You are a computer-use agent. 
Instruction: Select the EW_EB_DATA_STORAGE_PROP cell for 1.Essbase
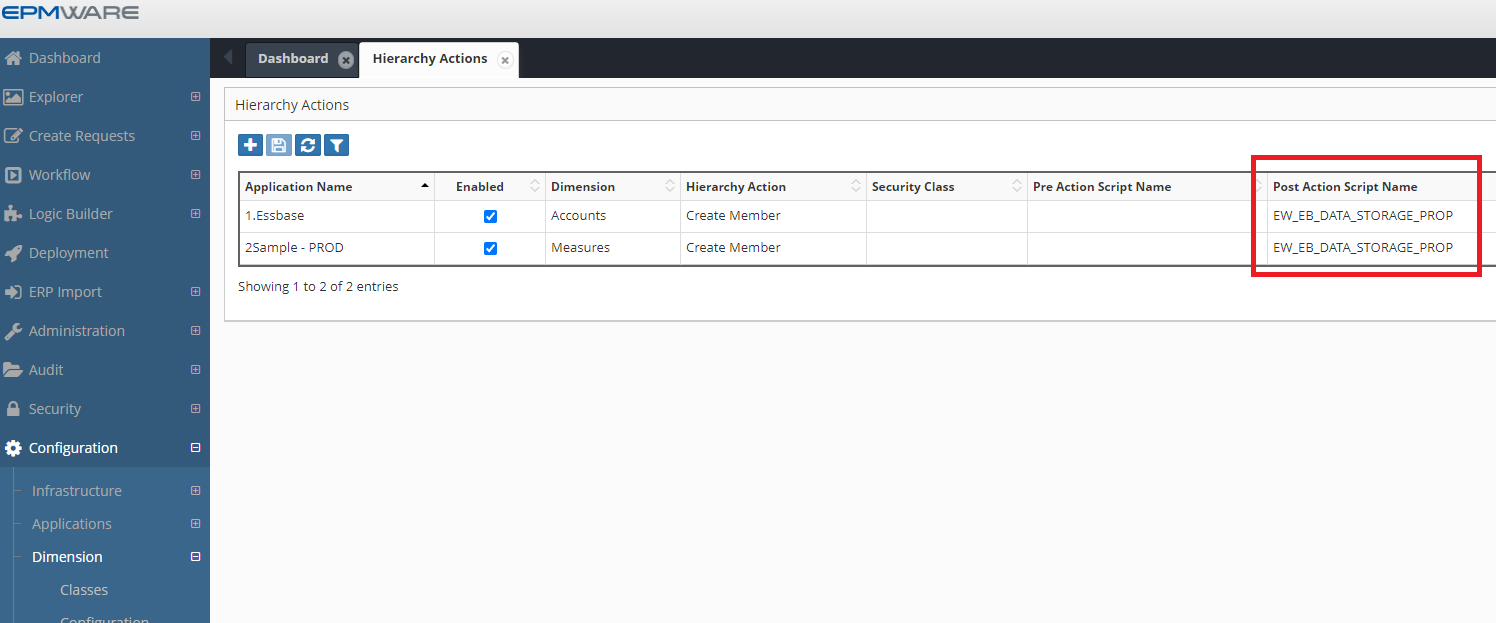pyautogui.click(x=1362, y=216)
